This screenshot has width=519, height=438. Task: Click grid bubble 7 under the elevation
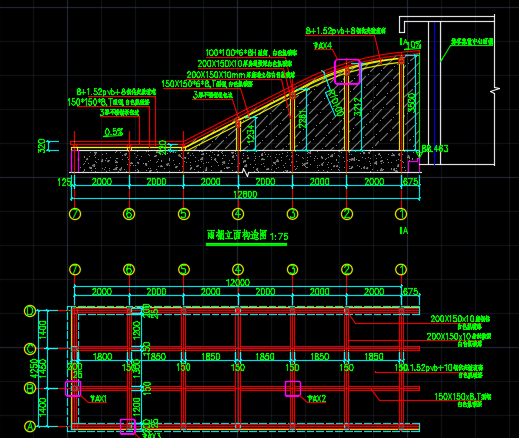tap(75, 214)
